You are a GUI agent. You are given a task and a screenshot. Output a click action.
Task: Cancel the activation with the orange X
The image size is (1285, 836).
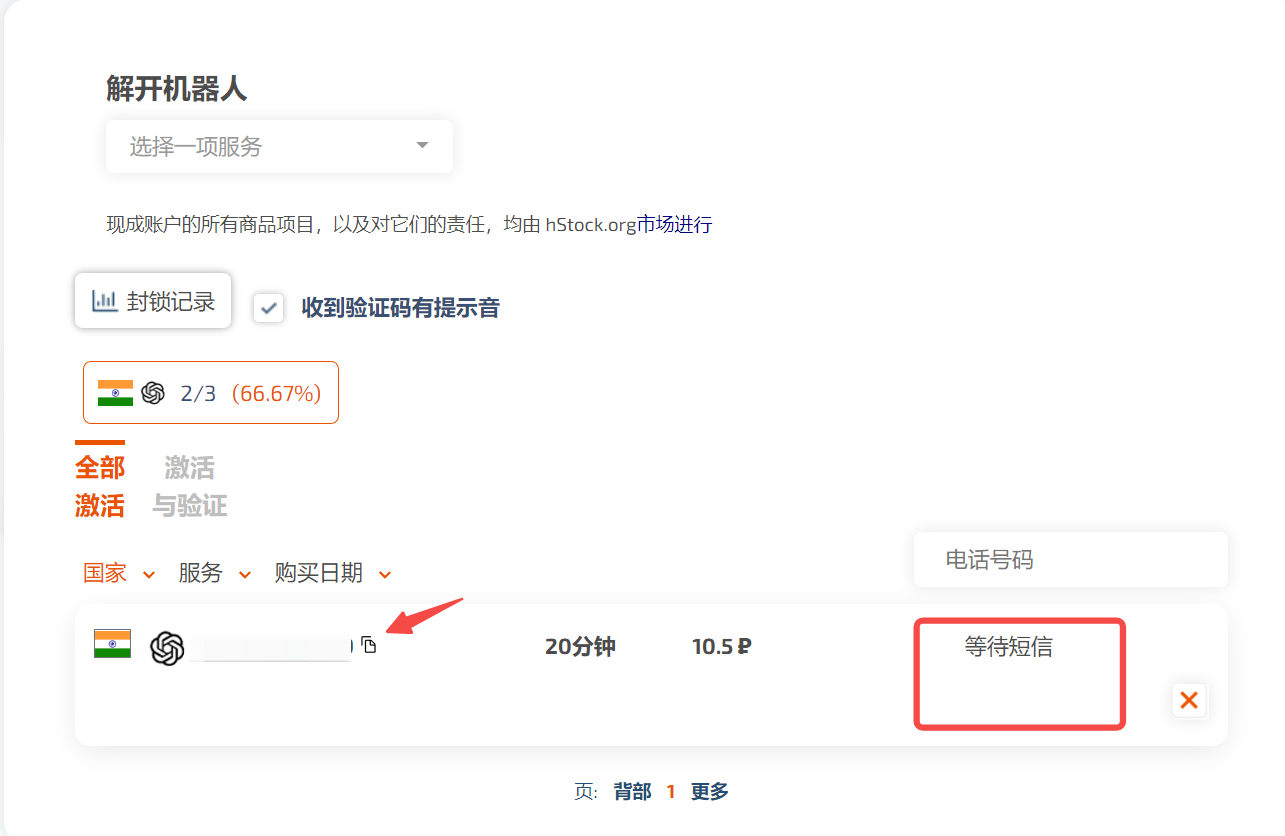[1189, 700]
